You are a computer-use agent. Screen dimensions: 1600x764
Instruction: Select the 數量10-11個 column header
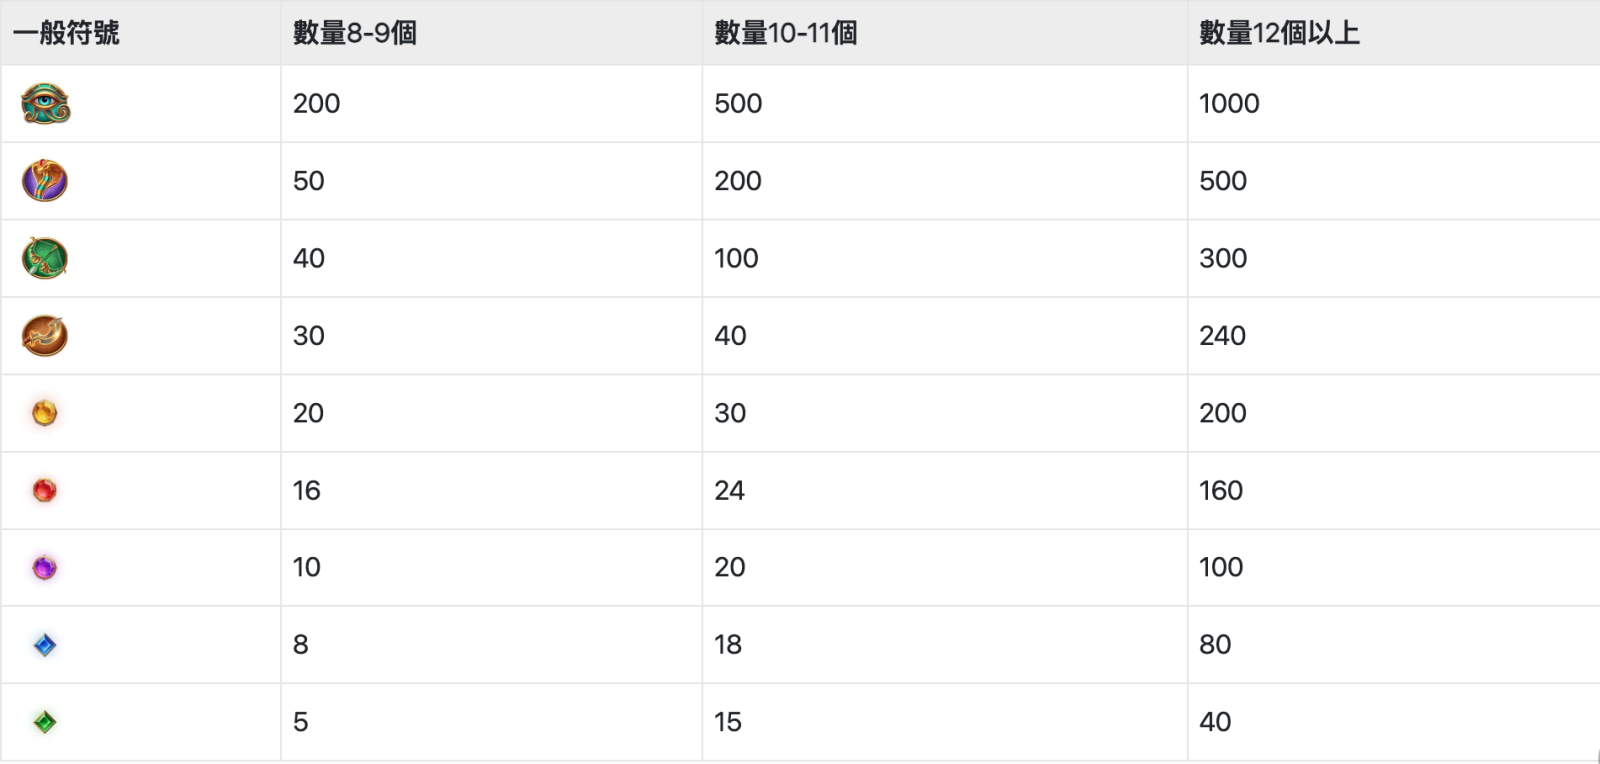point(785,33)
